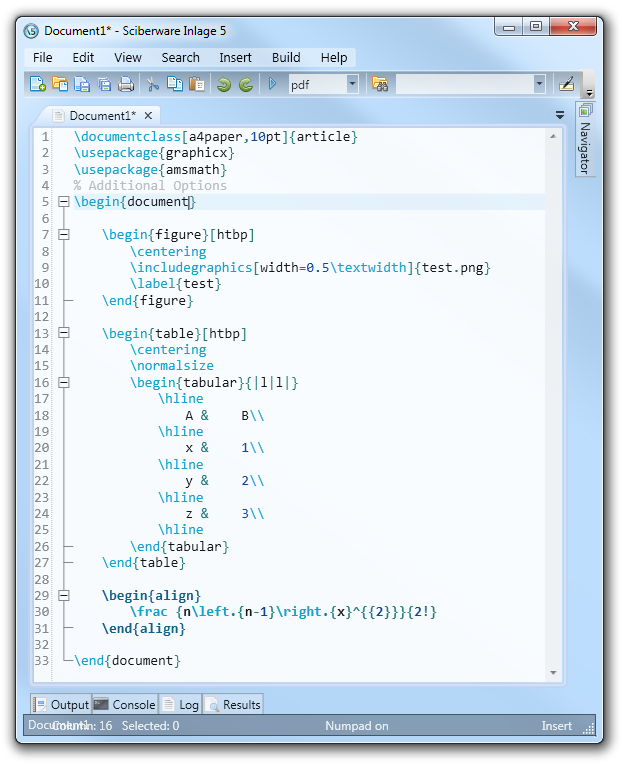Click the Print icon
Image resolution: width=622 pixels, height=765 pixels.
(126, 84)
